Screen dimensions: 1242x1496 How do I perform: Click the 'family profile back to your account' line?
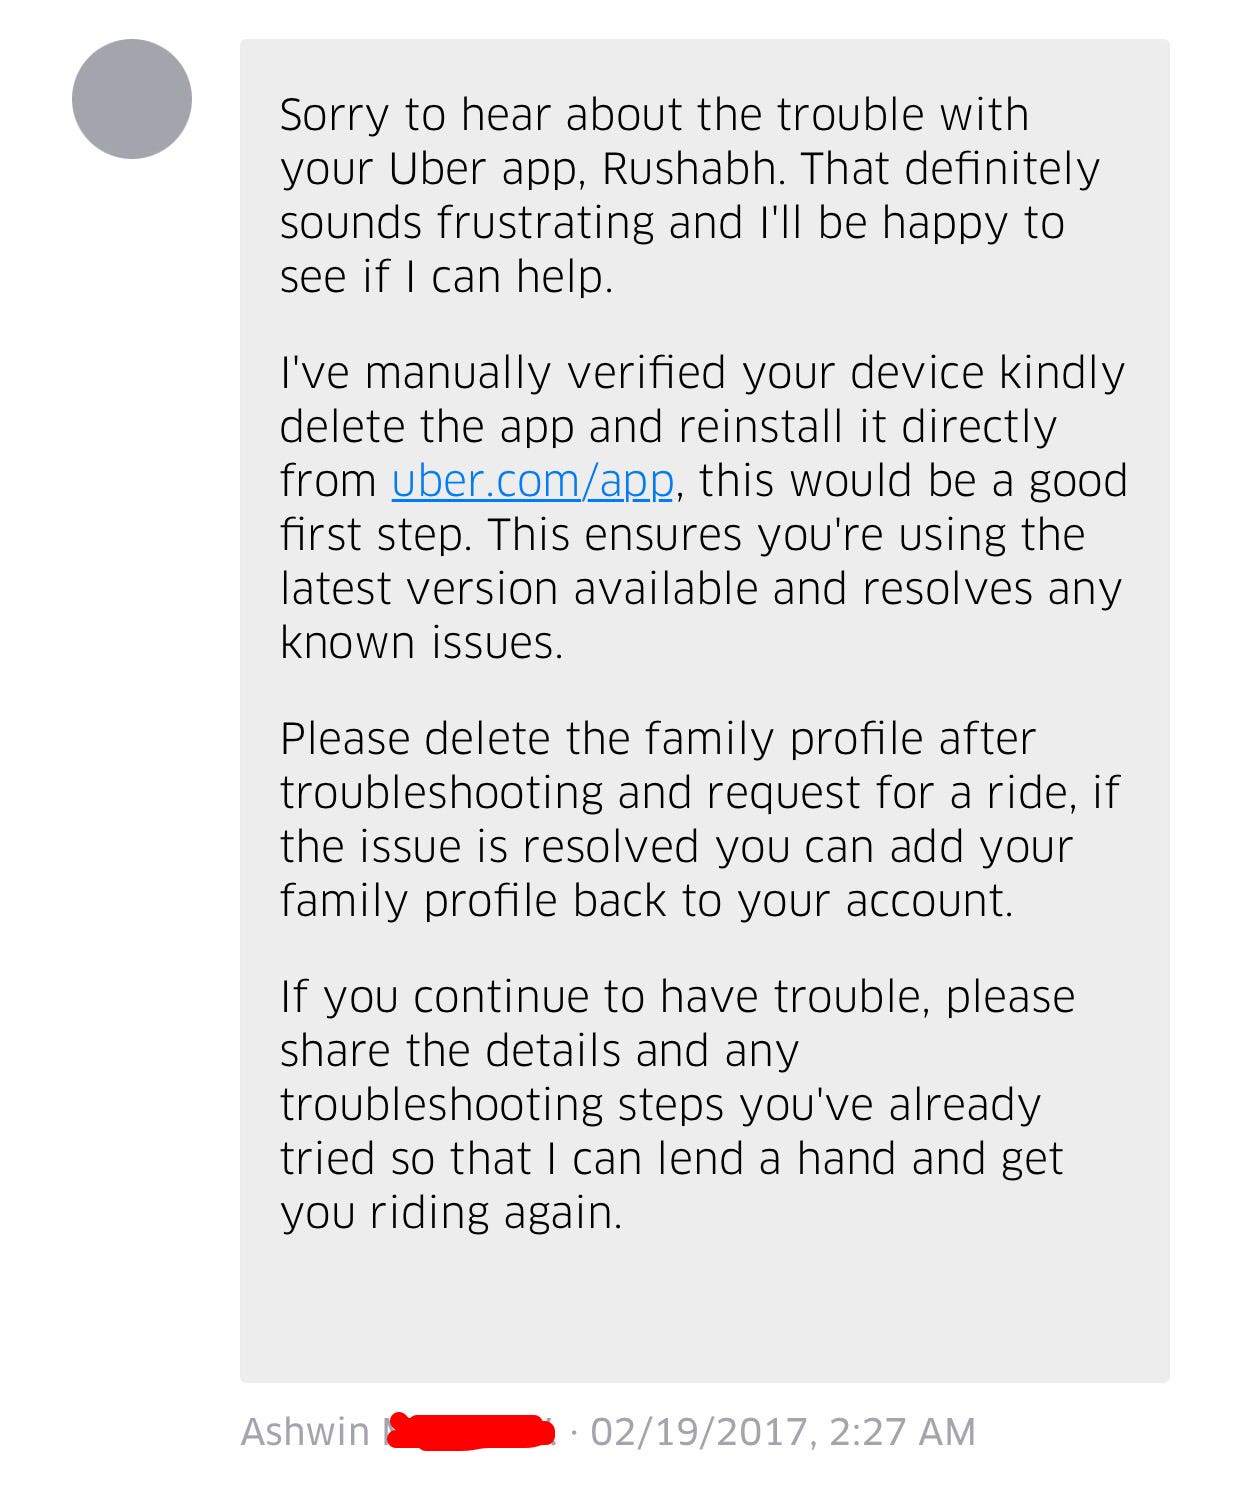[x=647, y=901]
